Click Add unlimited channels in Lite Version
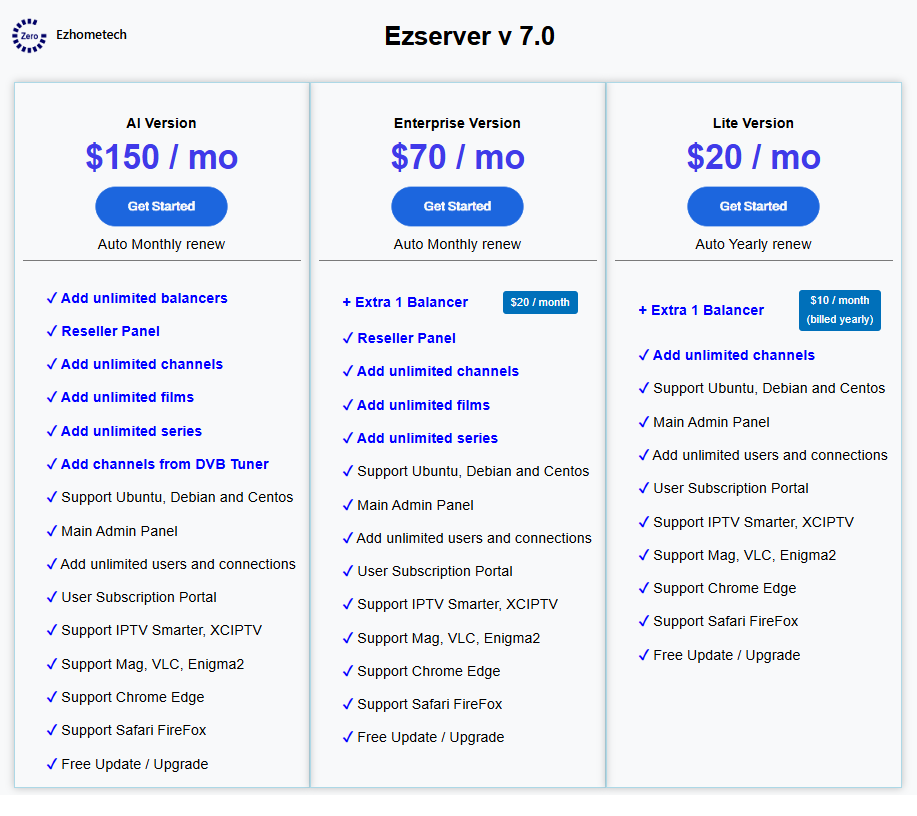917x816 pixels. (x=734, y=356)
